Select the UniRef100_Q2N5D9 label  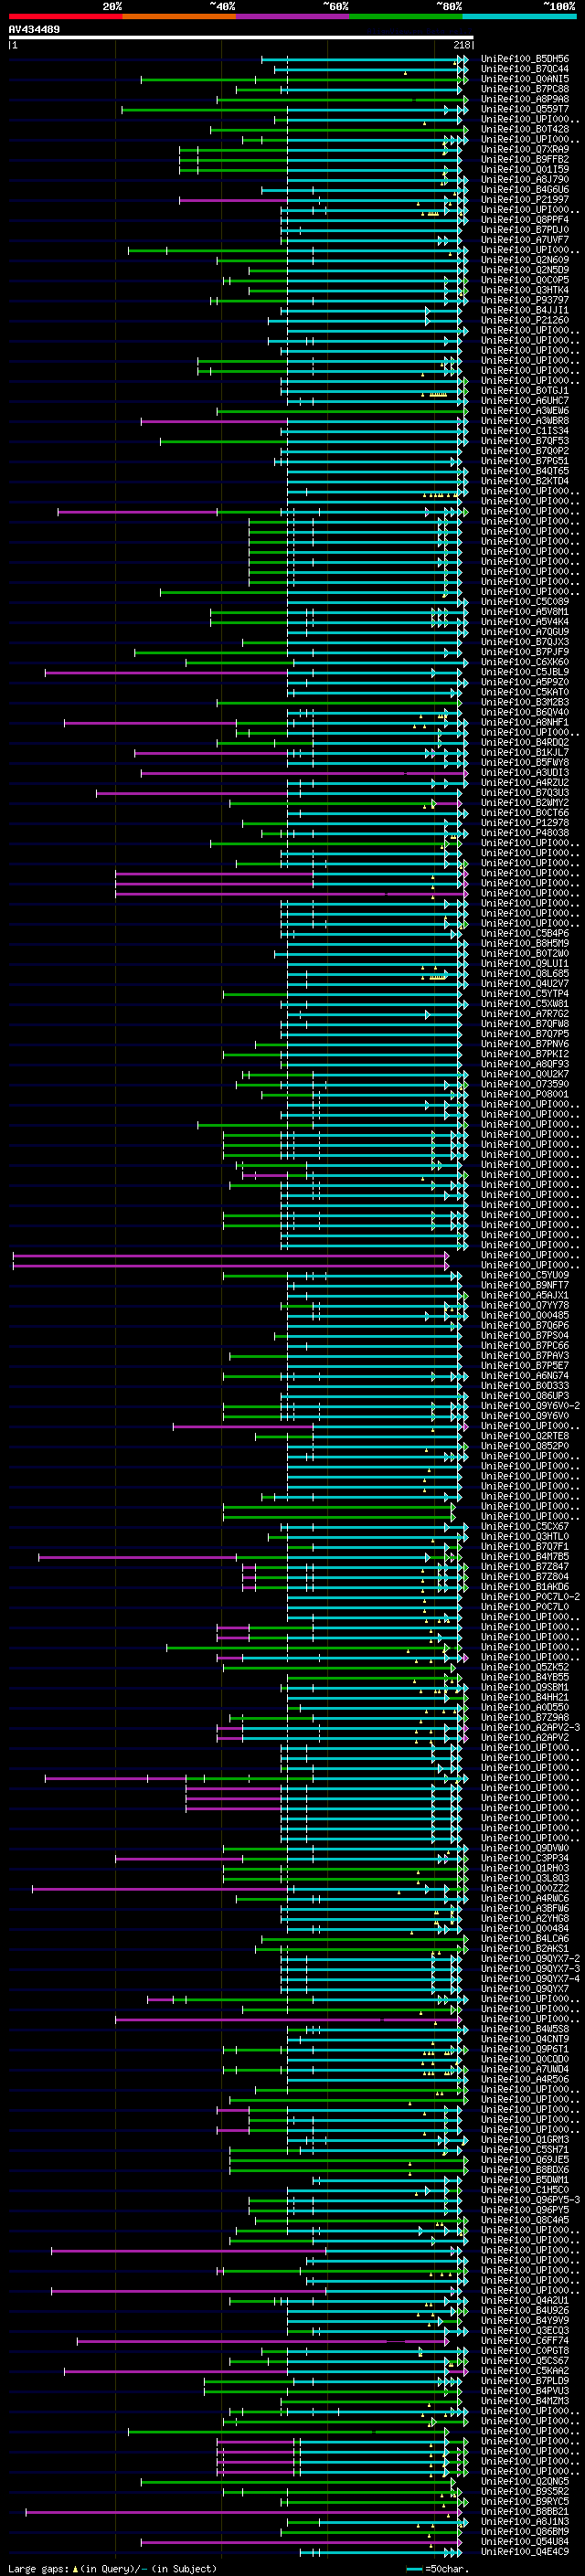525,270
